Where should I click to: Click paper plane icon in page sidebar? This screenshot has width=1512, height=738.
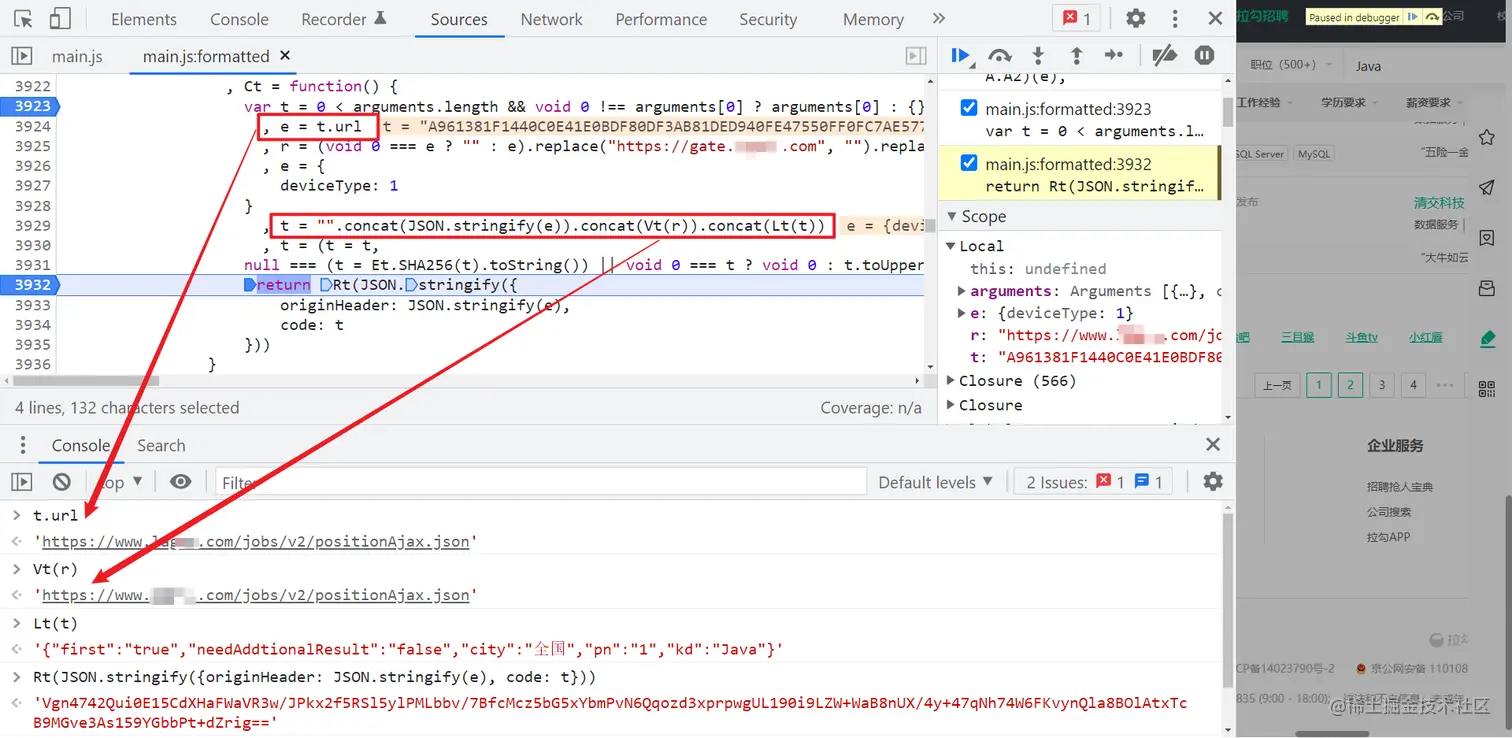(x=1488, y=187)
